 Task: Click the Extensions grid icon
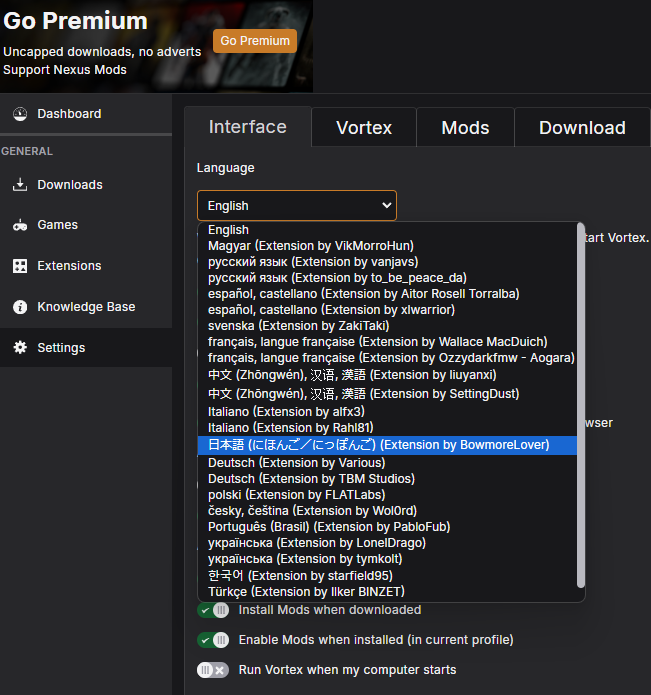pyautogui.click(x=20, y=266)
